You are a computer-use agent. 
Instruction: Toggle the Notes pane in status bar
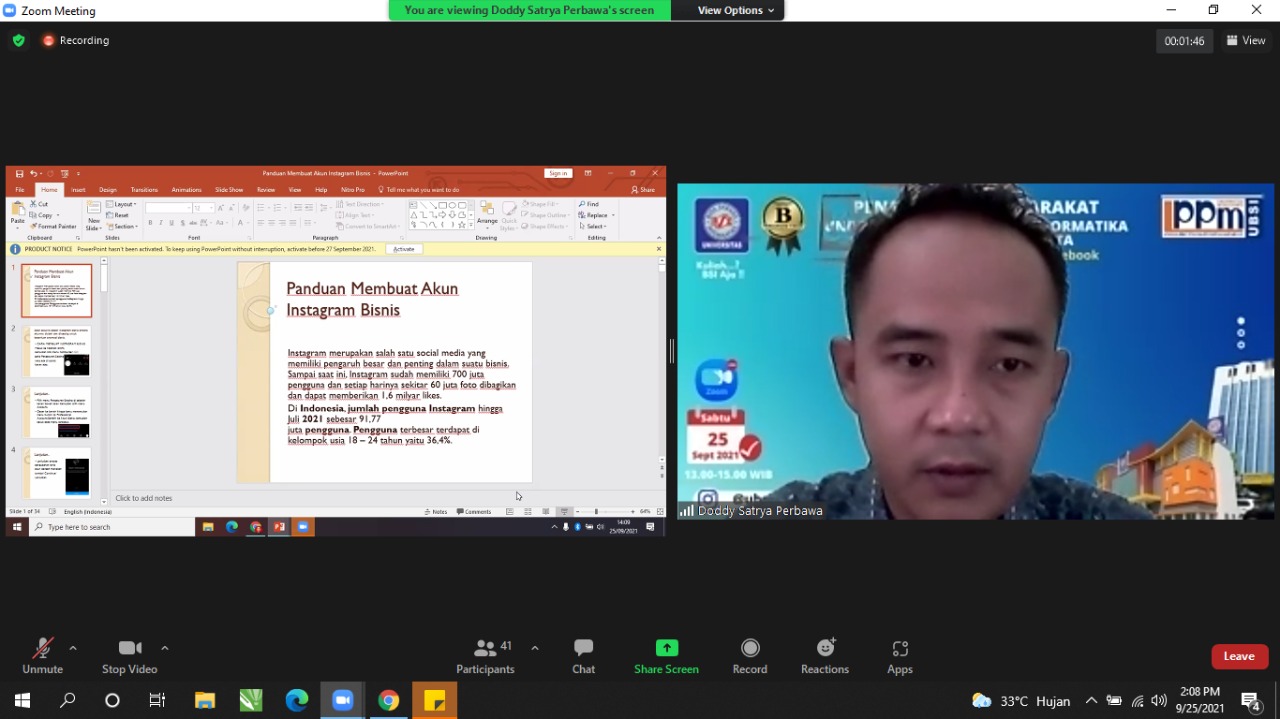pyautogui.click(x=436, y=511)
